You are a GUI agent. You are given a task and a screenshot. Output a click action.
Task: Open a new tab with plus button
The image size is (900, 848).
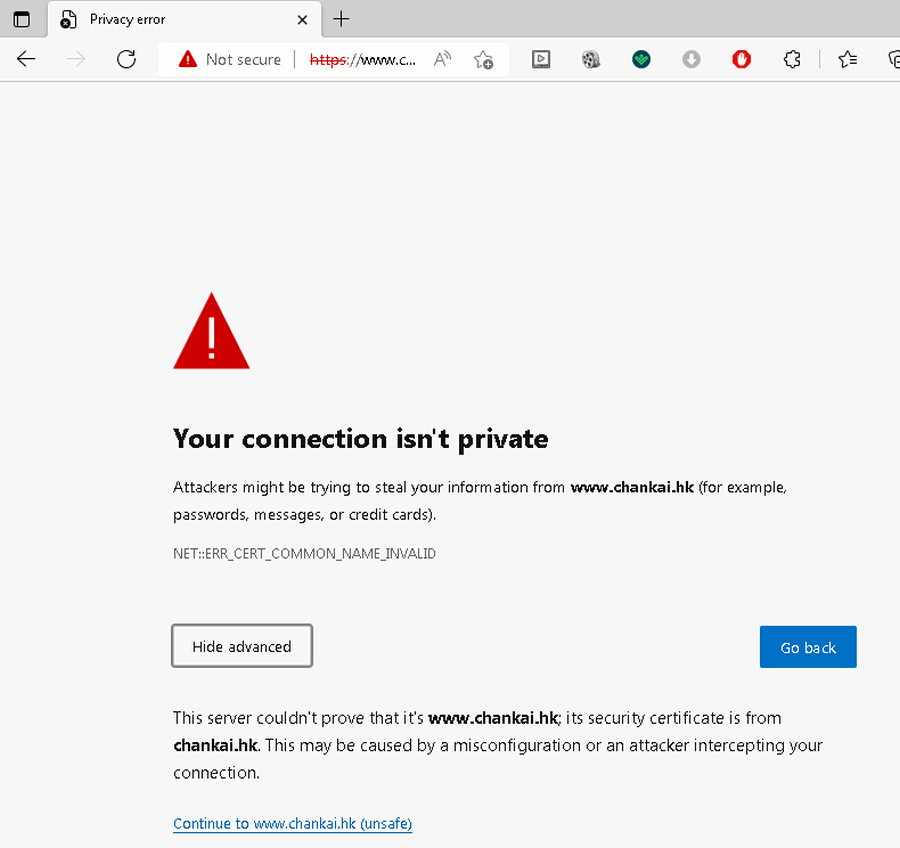click(341, 19)
